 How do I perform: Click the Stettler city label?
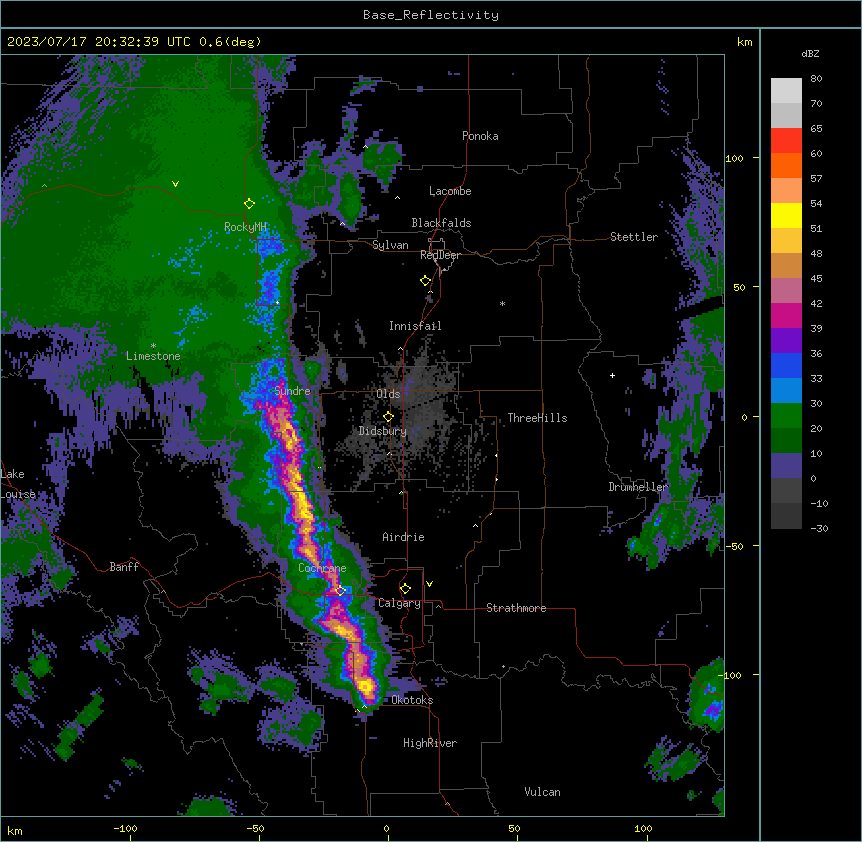point(634,237)
